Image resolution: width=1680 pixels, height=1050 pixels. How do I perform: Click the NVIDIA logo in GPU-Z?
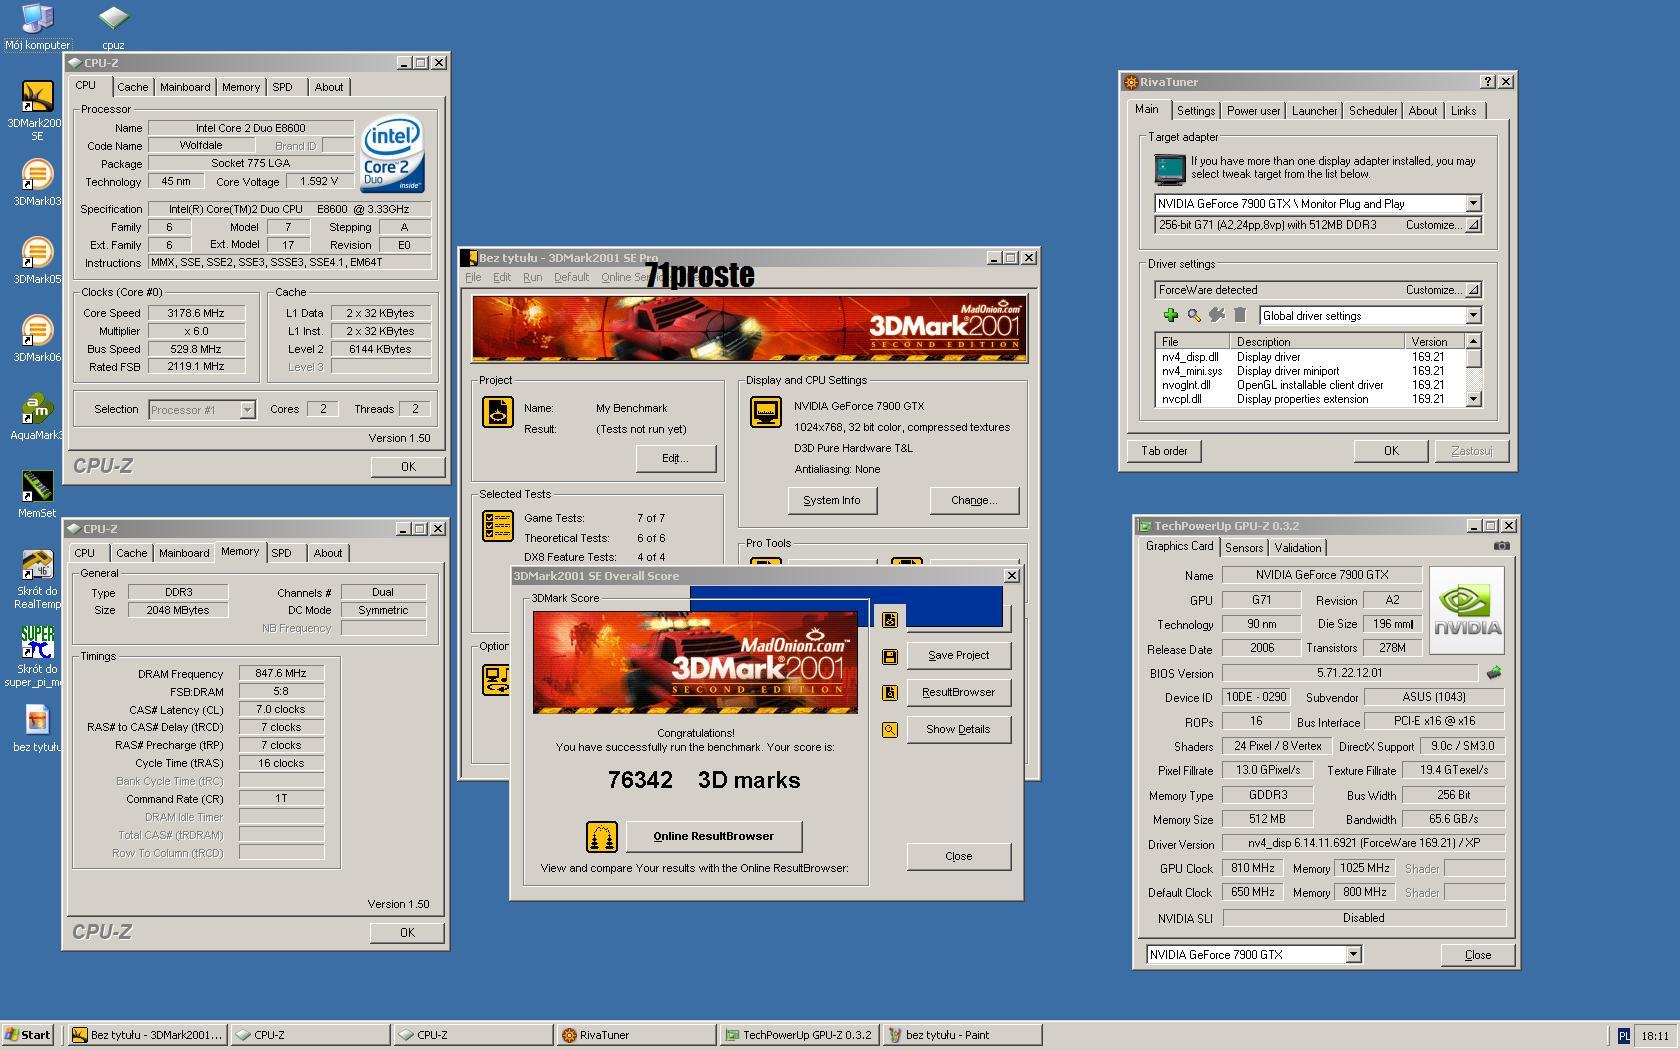(x=1467, y=610)
